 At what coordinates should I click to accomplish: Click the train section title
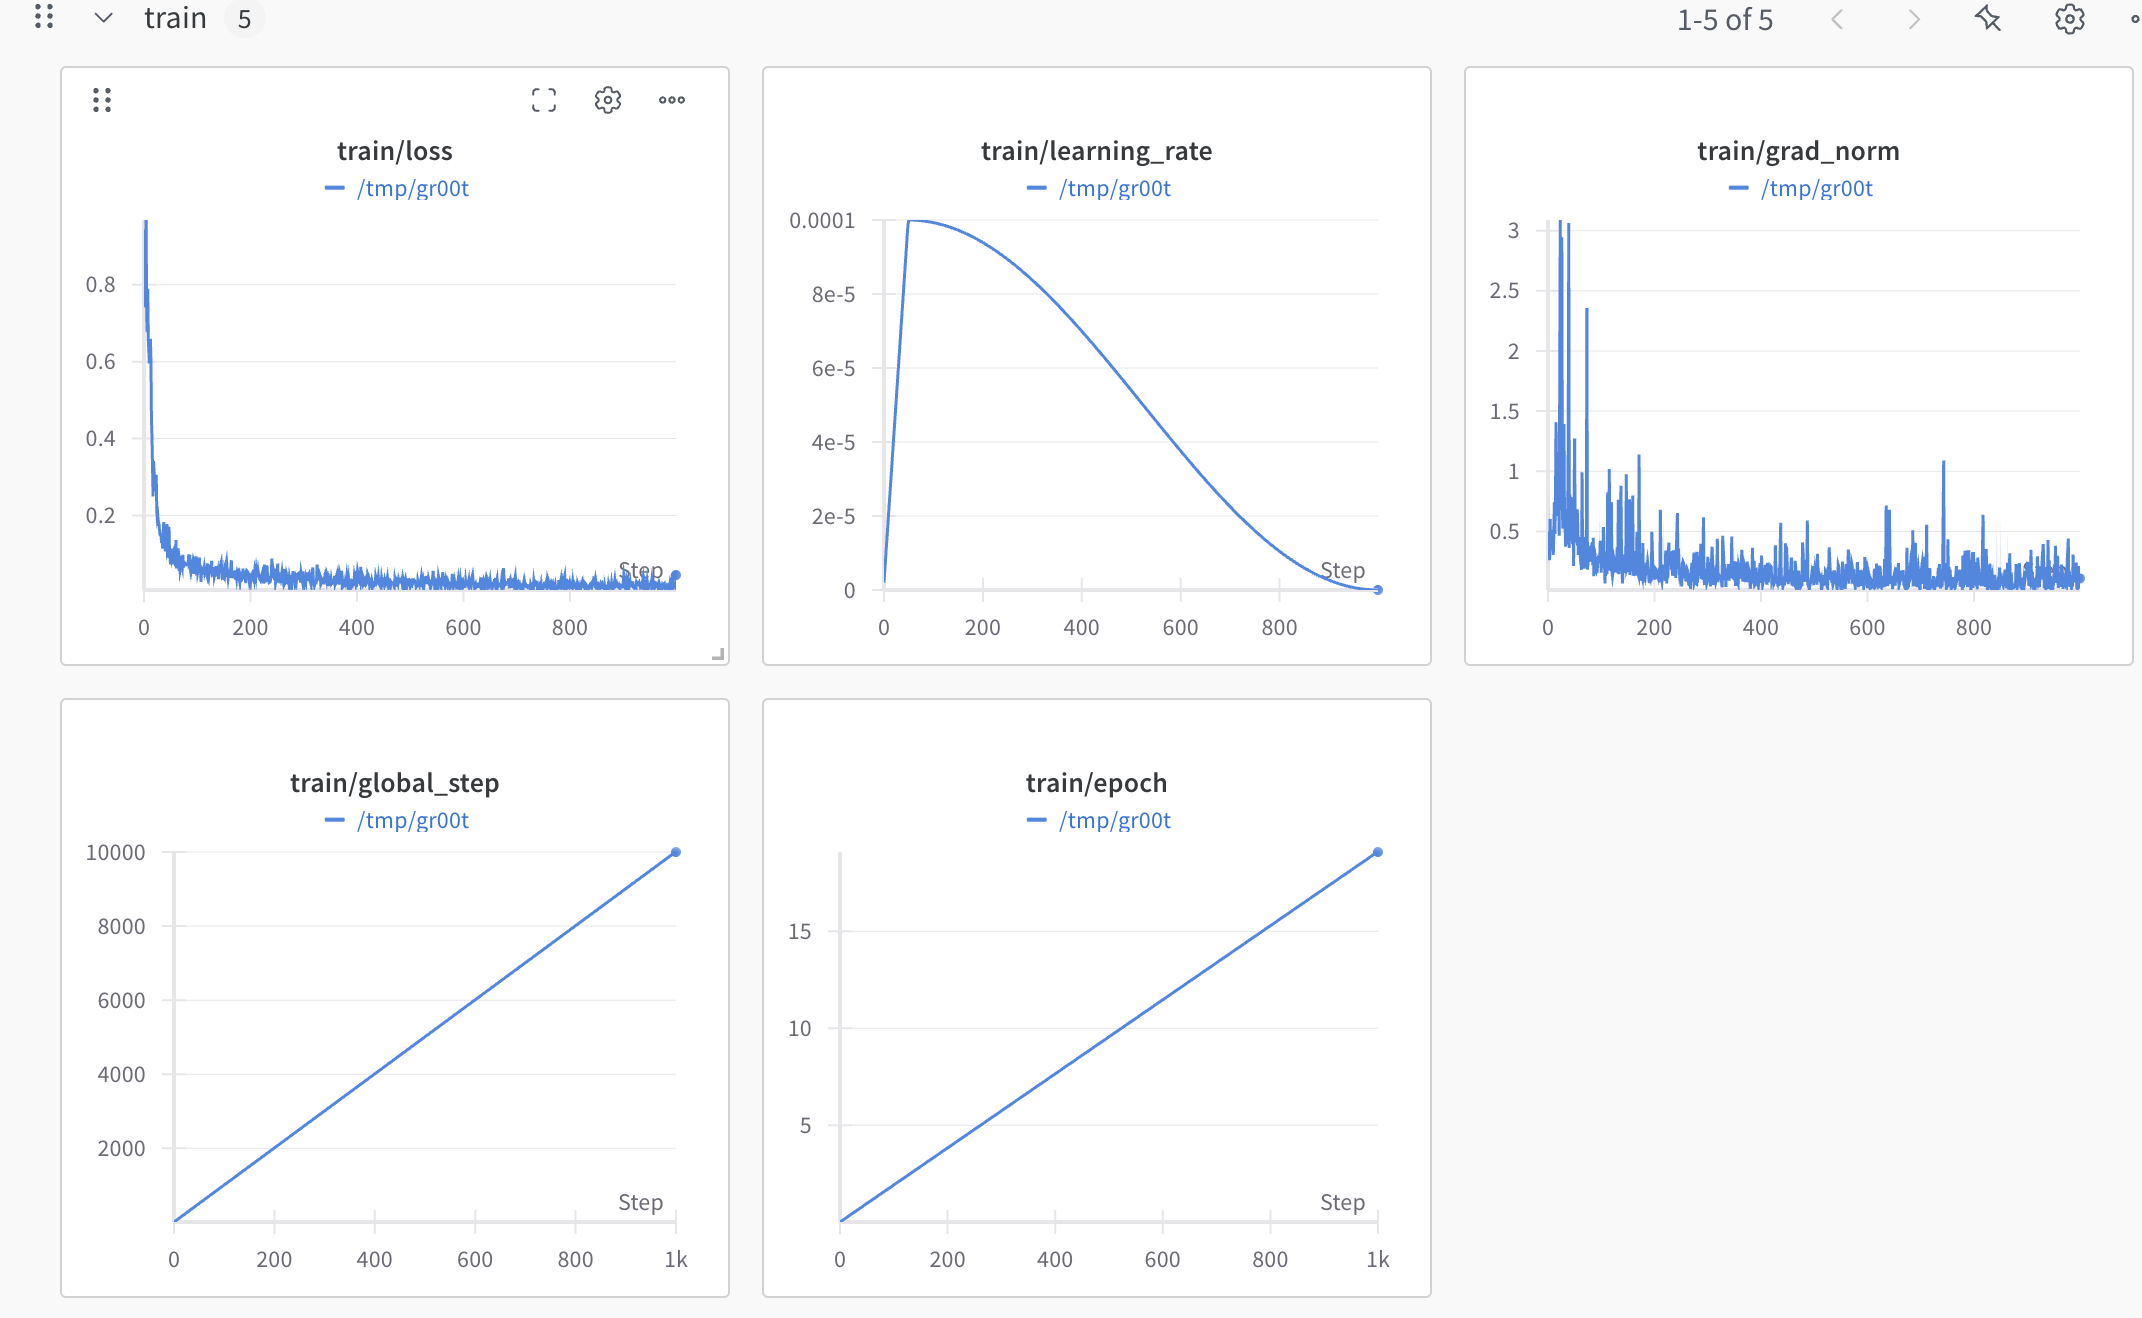(175, 18)
